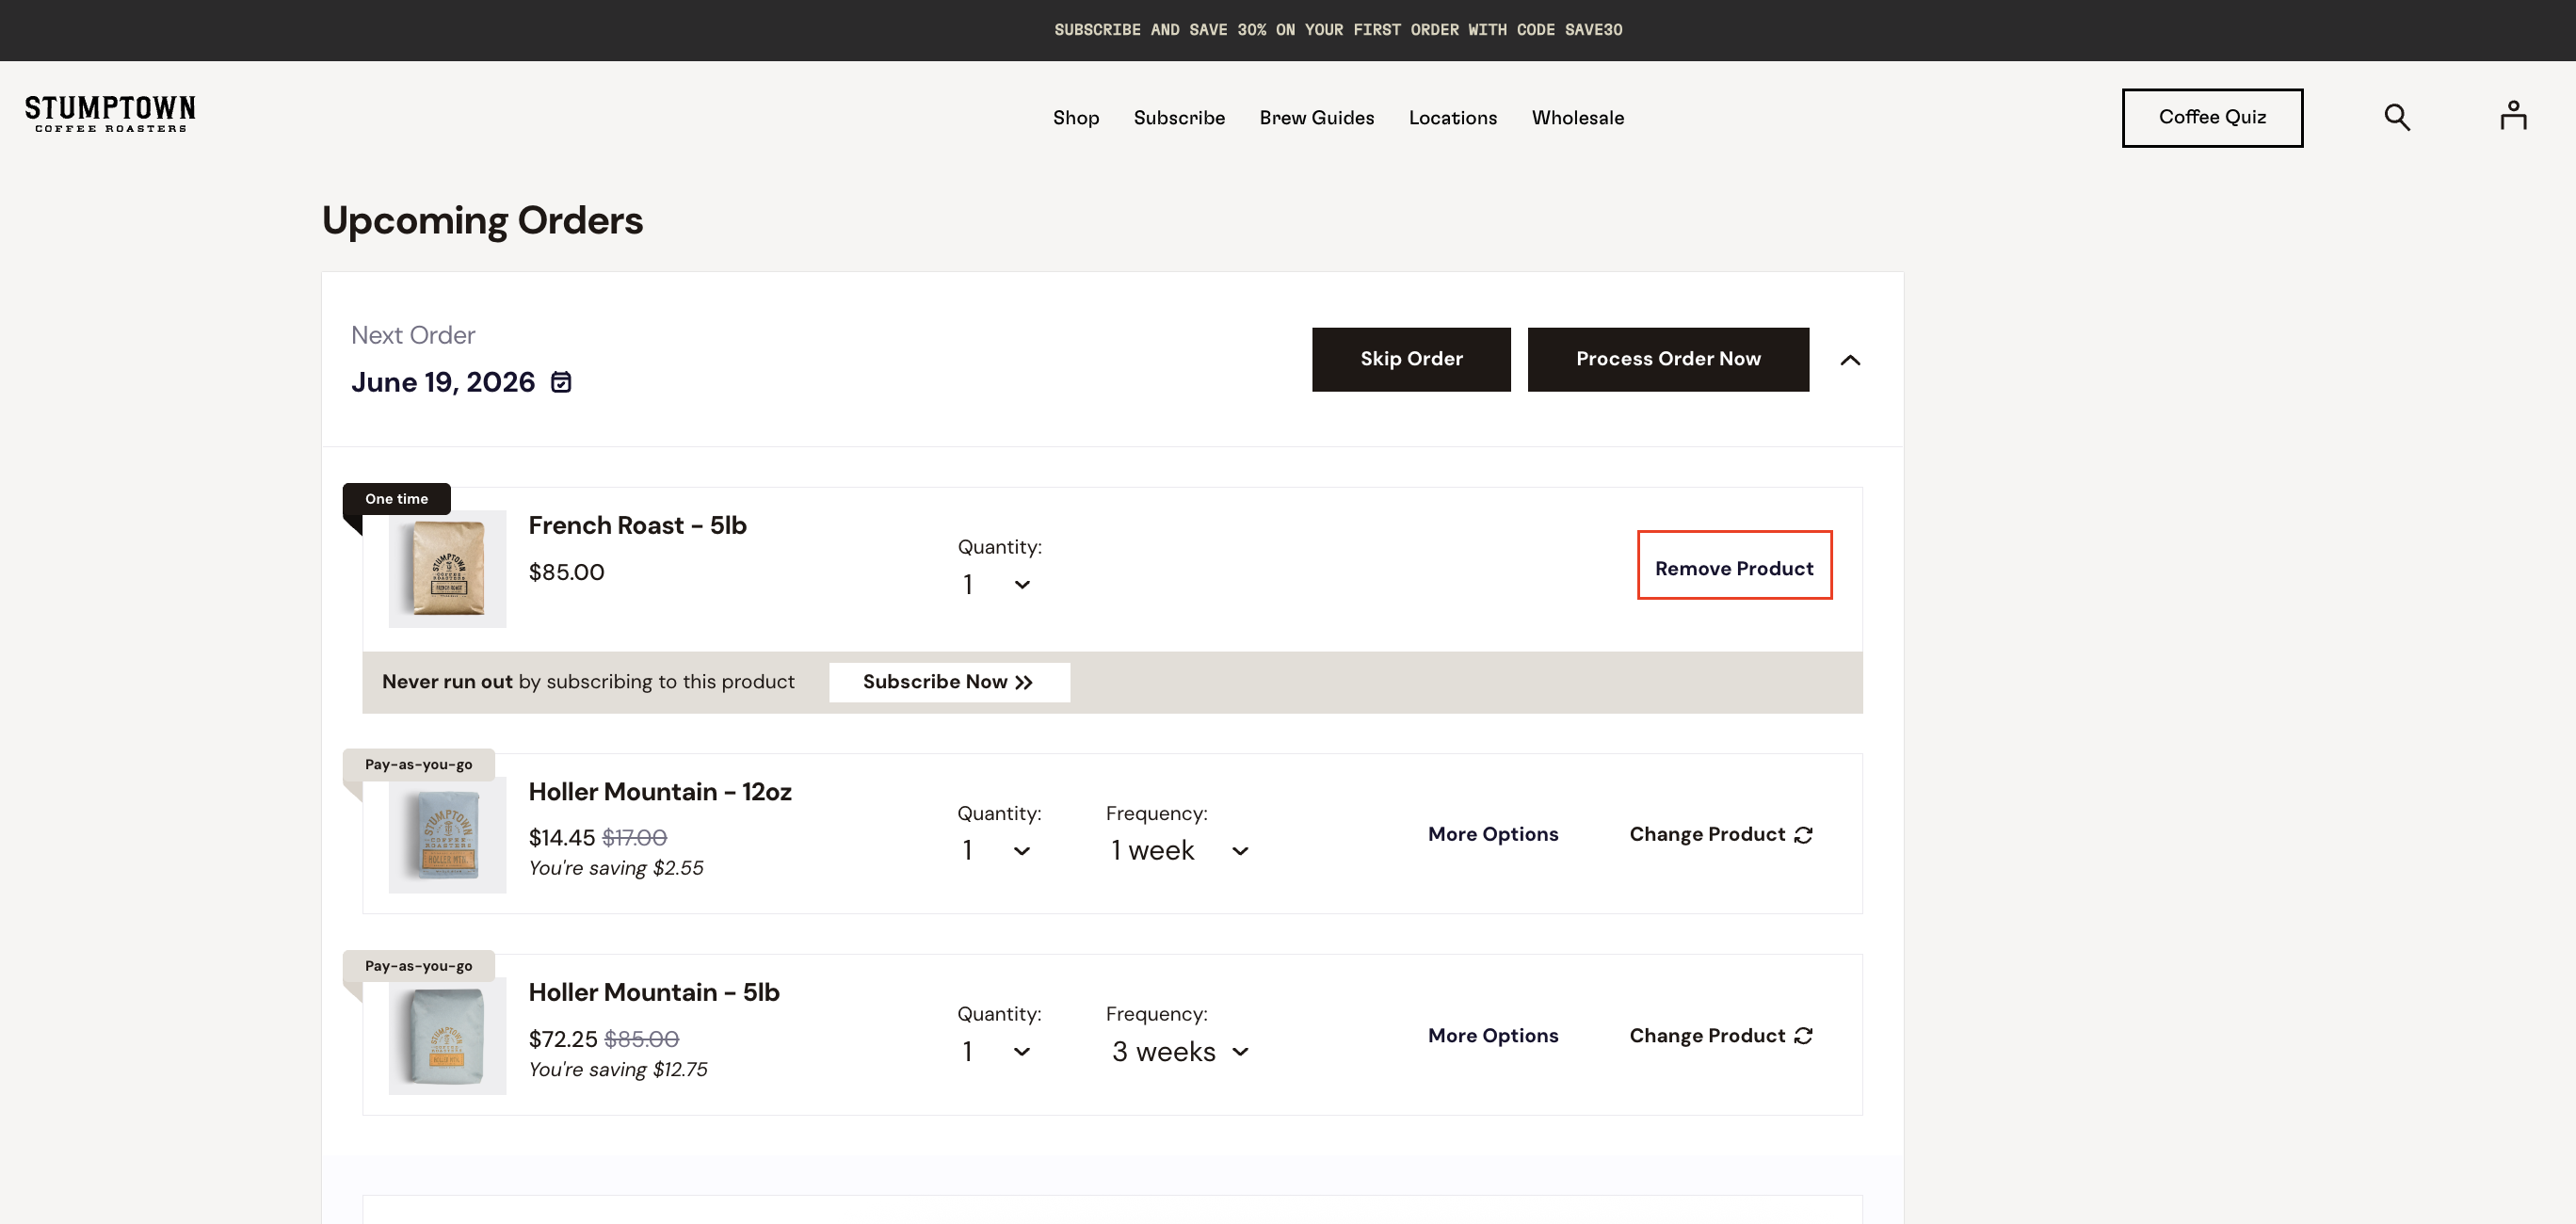Open the Subscribe menu item
The height and width of the screenshot is (1224, 2576).
[x=1179, y=118]
